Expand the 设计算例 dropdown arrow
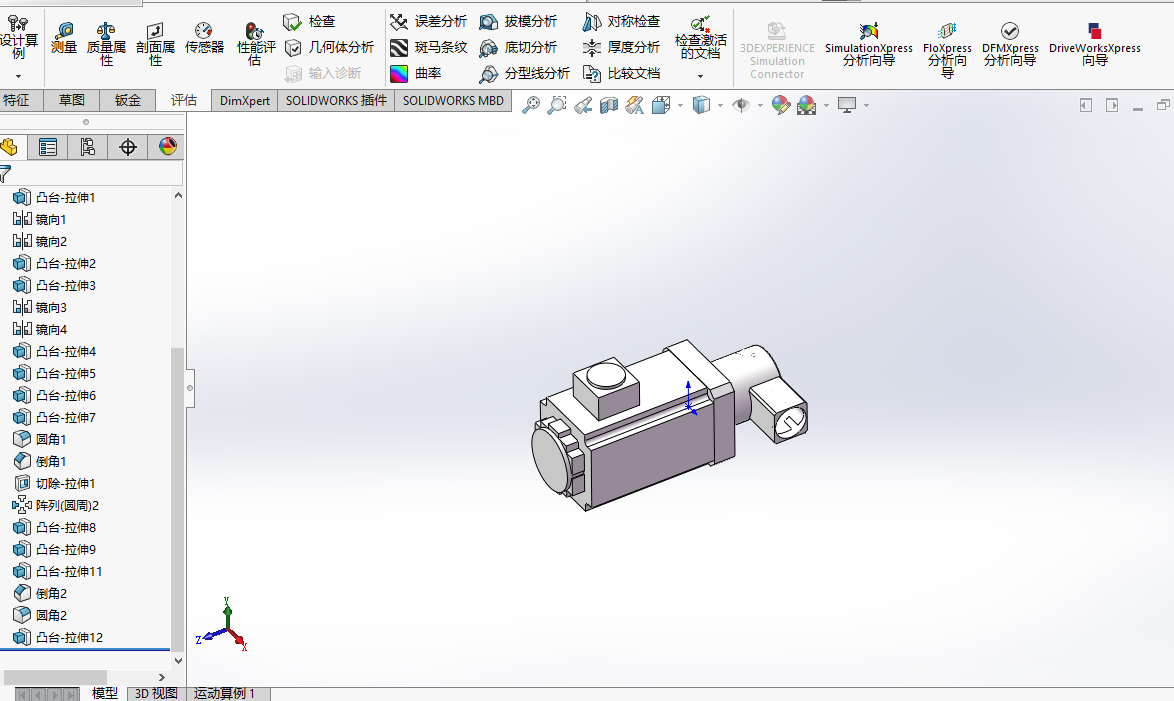Screen dimensions: 1174x701 point(18,76)
